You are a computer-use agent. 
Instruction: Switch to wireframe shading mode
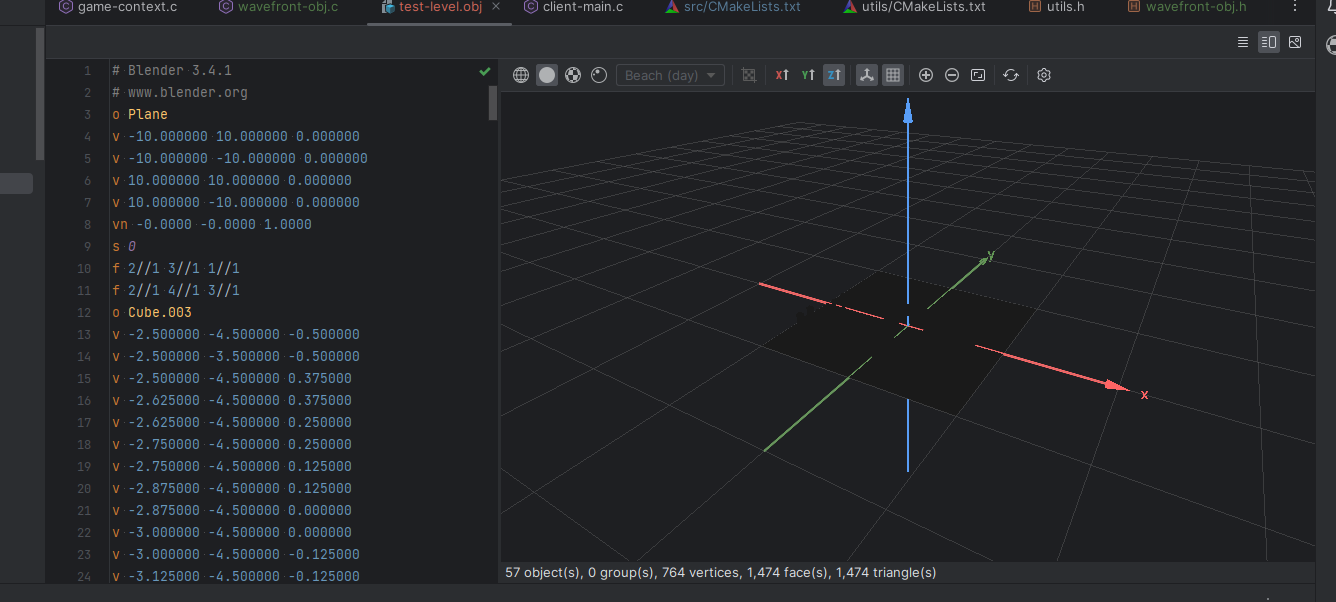coord(520,75)
